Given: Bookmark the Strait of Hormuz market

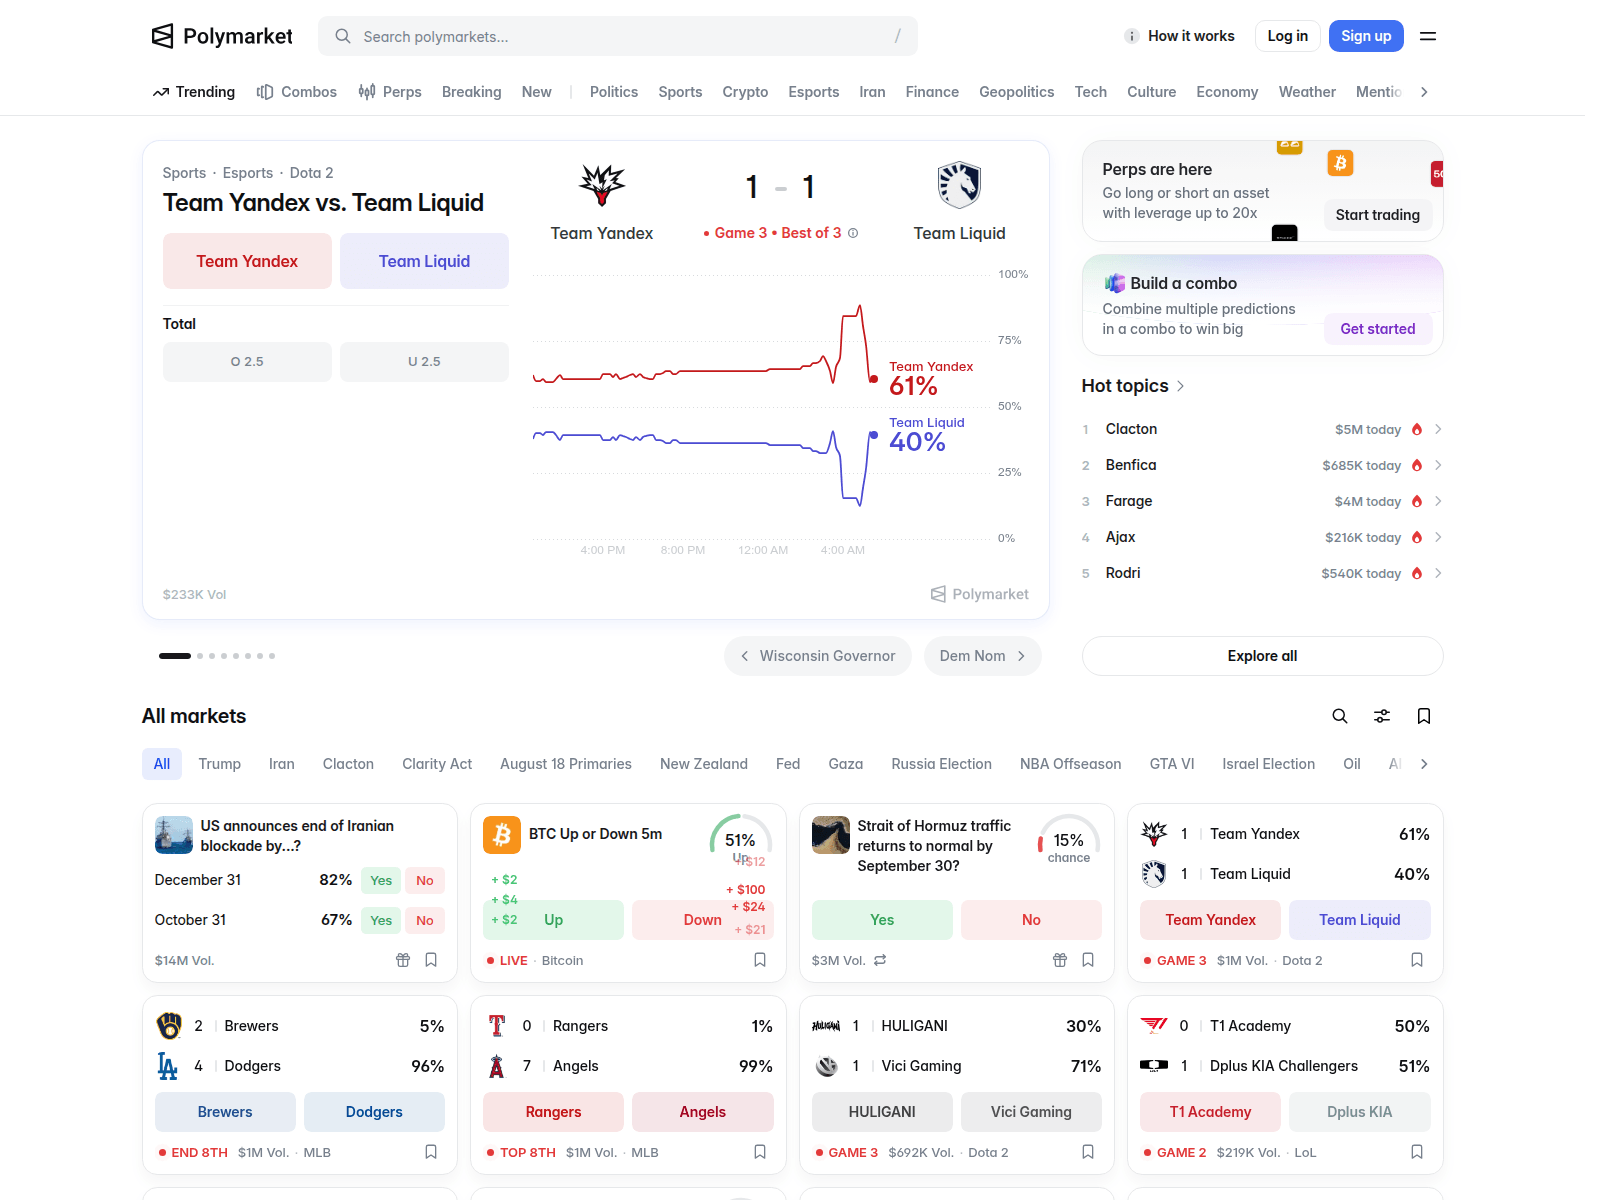Looking at the screenshot, I should [x=1088, y=960].
